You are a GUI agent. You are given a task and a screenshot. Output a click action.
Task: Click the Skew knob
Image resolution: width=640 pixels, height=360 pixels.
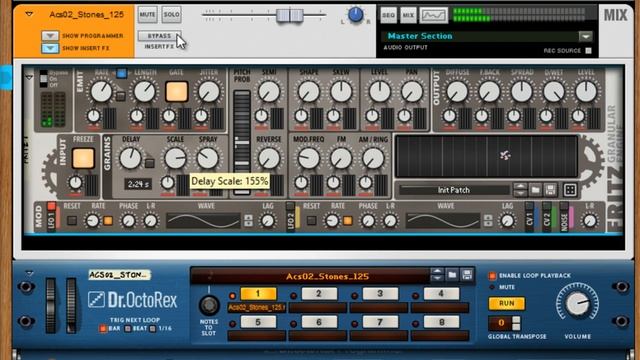click(x=341, y=91)
